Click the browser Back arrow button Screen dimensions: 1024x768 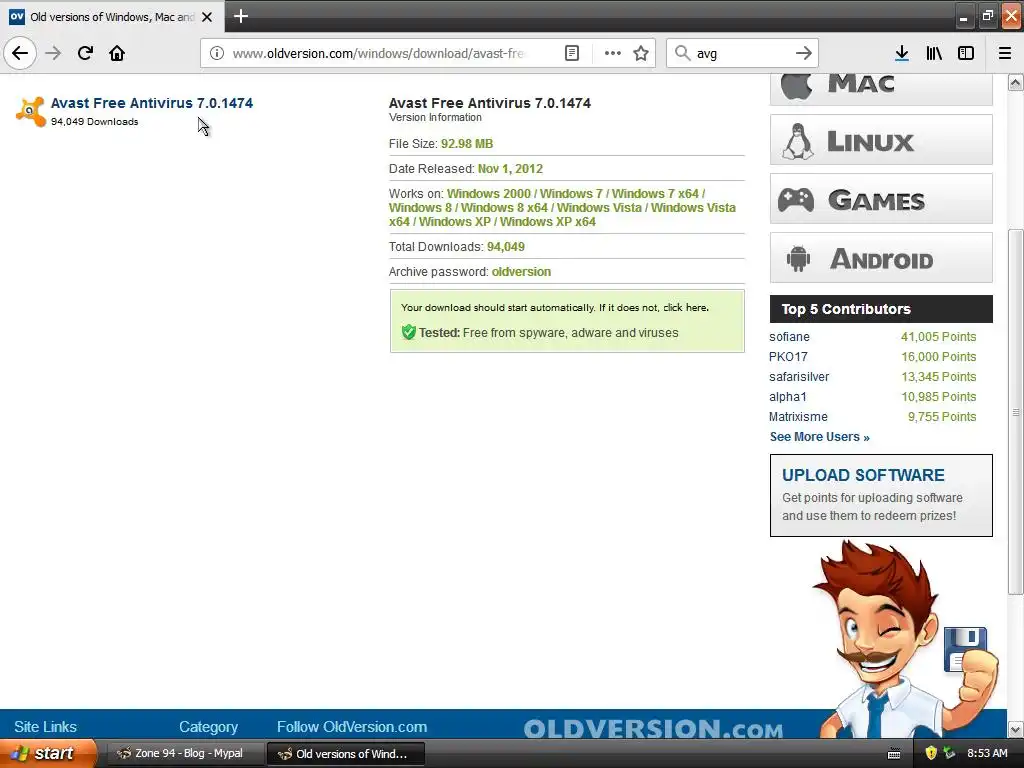[x=20, y=53]
